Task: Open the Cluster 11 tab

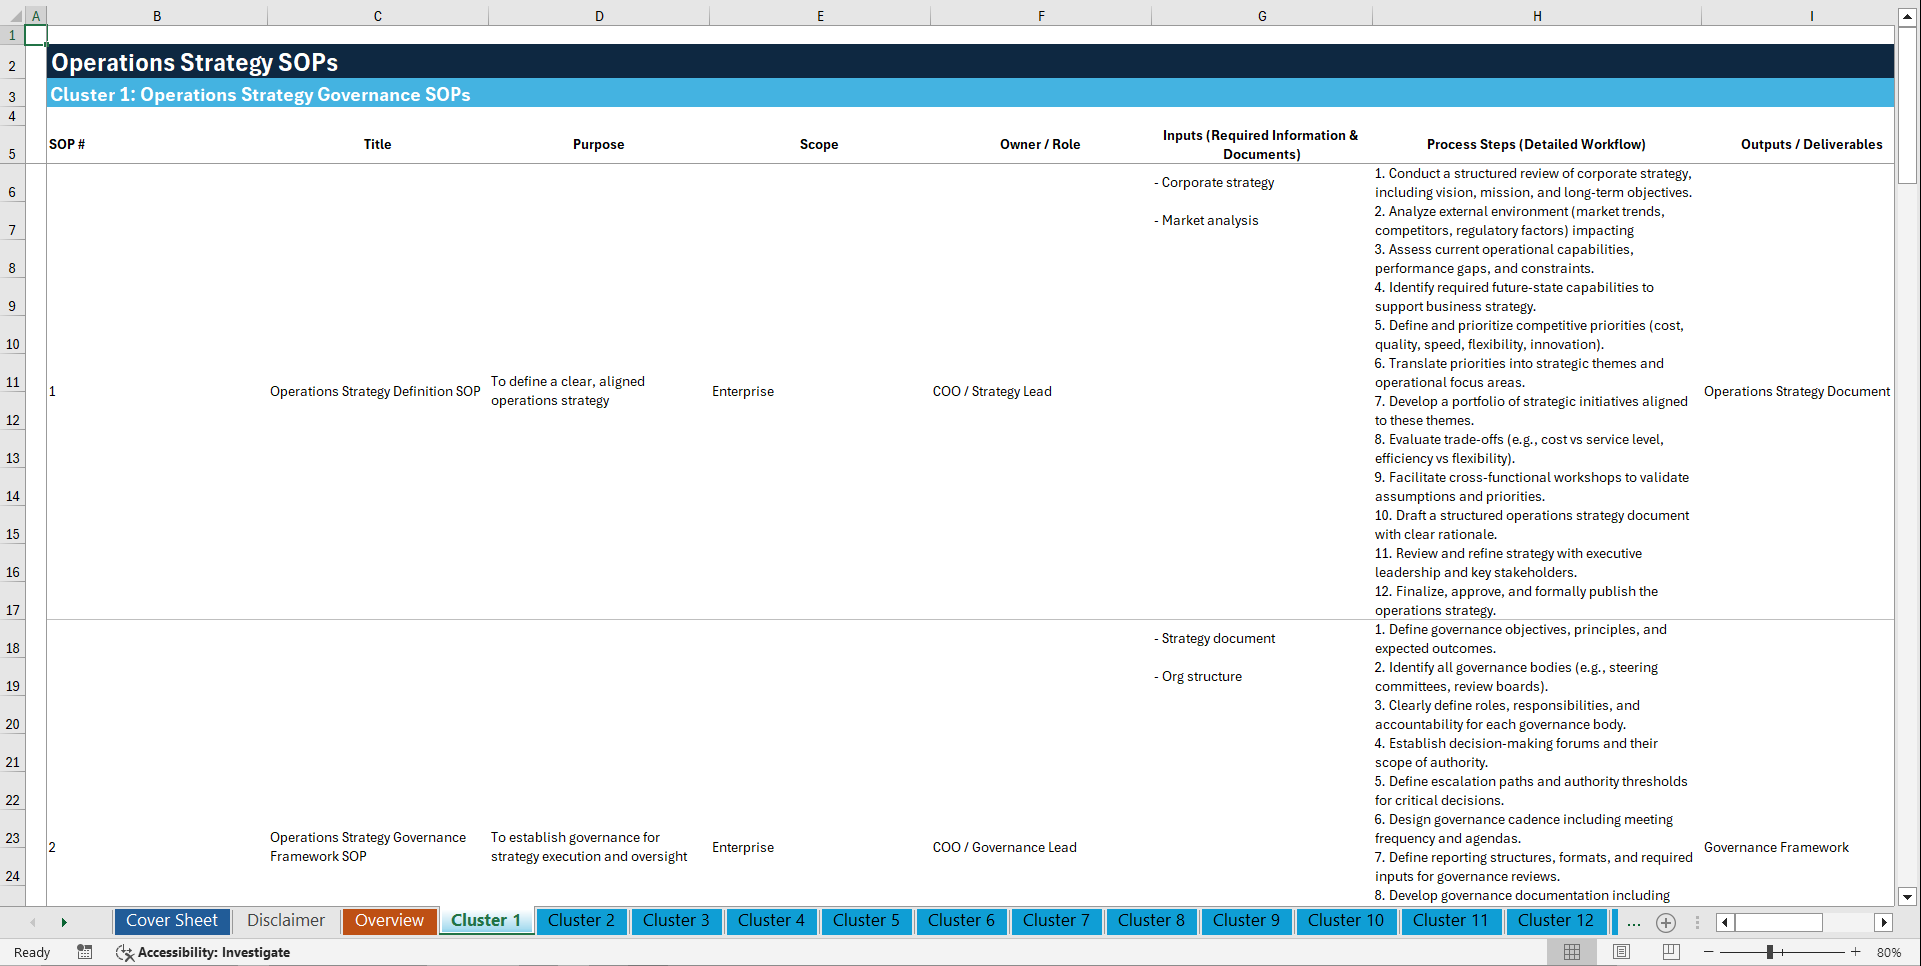Action: pos(1450,921)
